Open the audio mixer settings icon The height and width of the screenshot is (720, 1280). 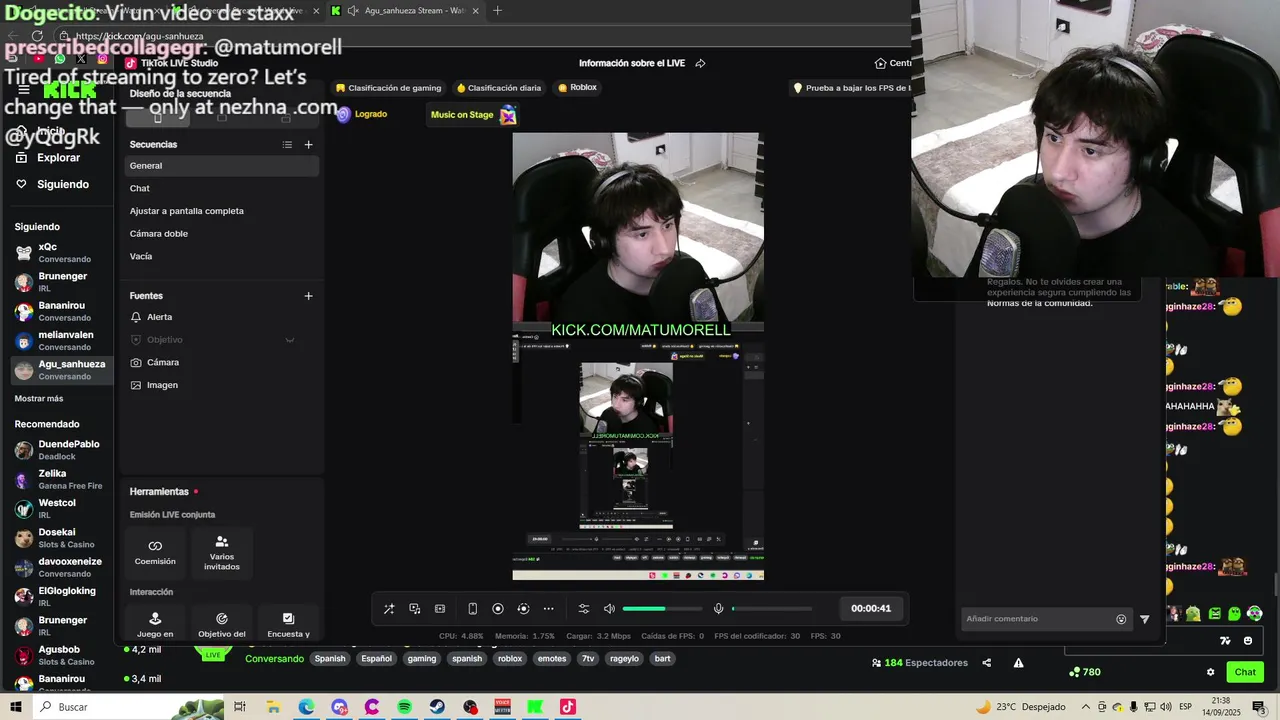[584, 609]
